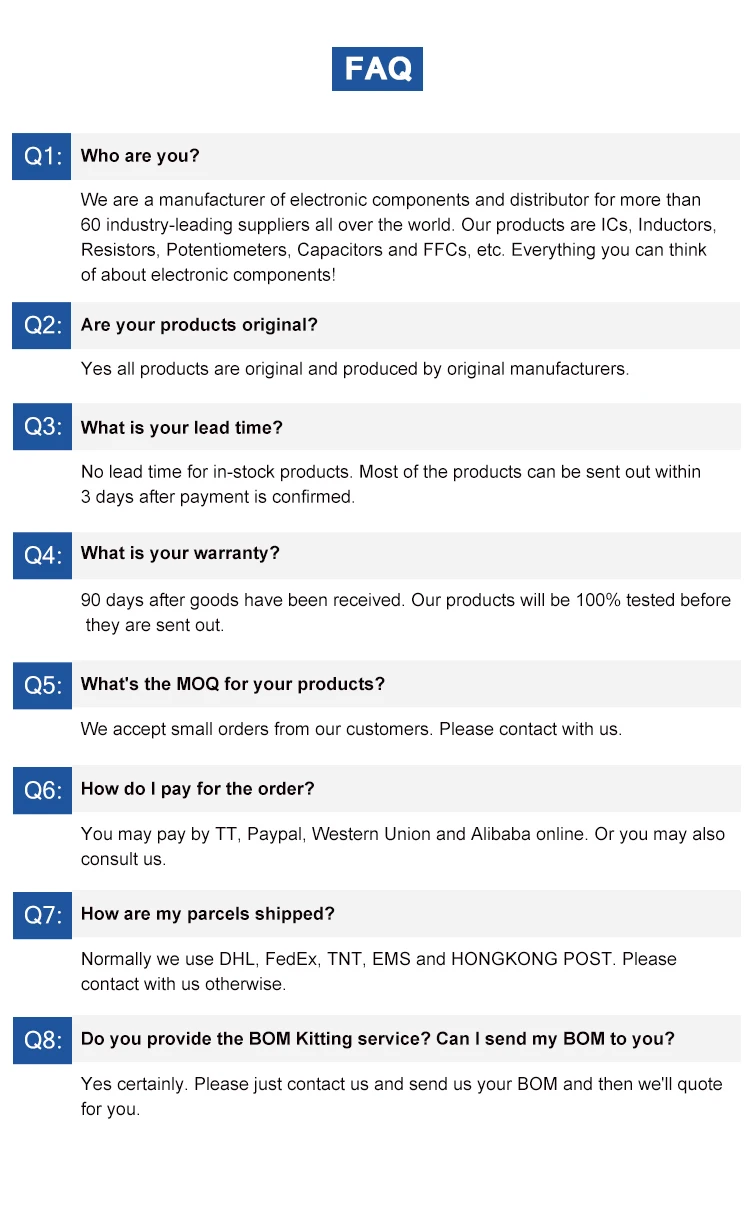
Task: Expand the "Who are you?" question
Action: pyautogui.click(x=140, y=156)
